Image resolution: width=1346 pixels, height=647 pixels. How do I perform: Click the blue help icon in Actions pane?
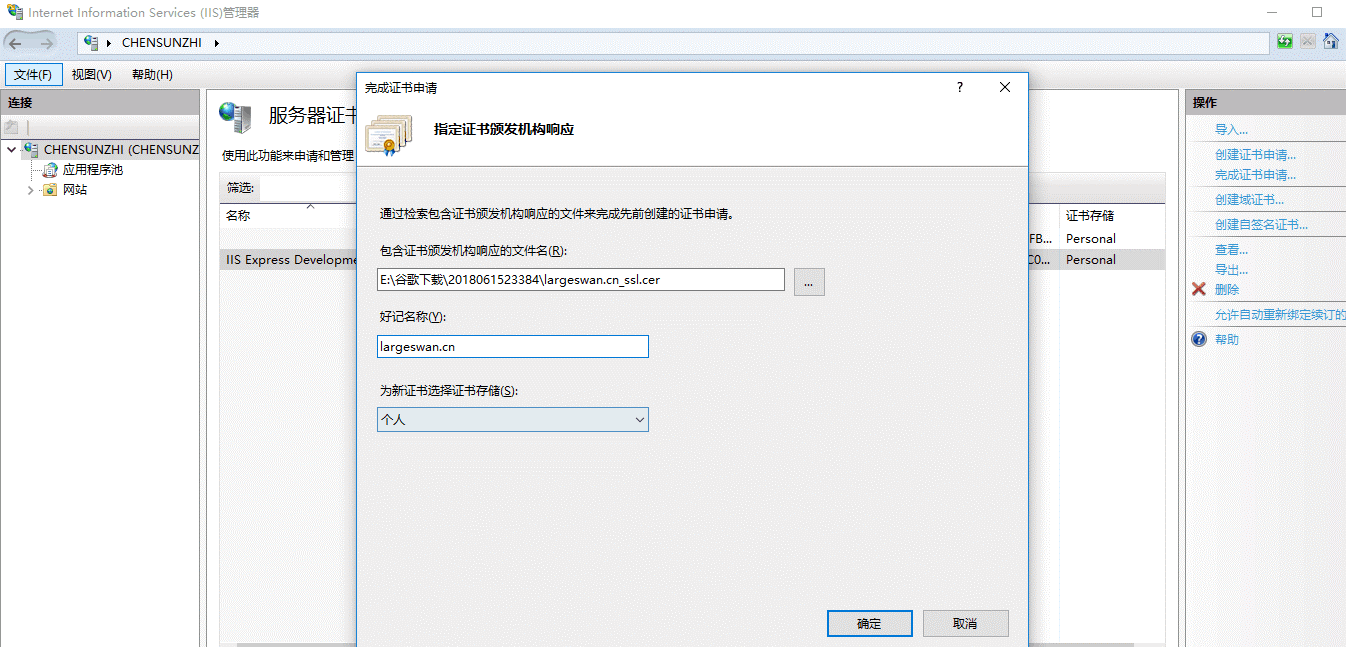[x=1199, y=339]
